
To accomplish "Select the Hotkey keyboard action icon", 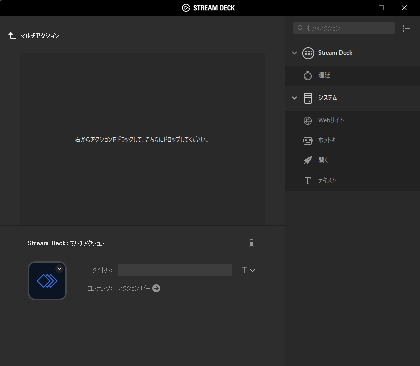I will point(308,140).
